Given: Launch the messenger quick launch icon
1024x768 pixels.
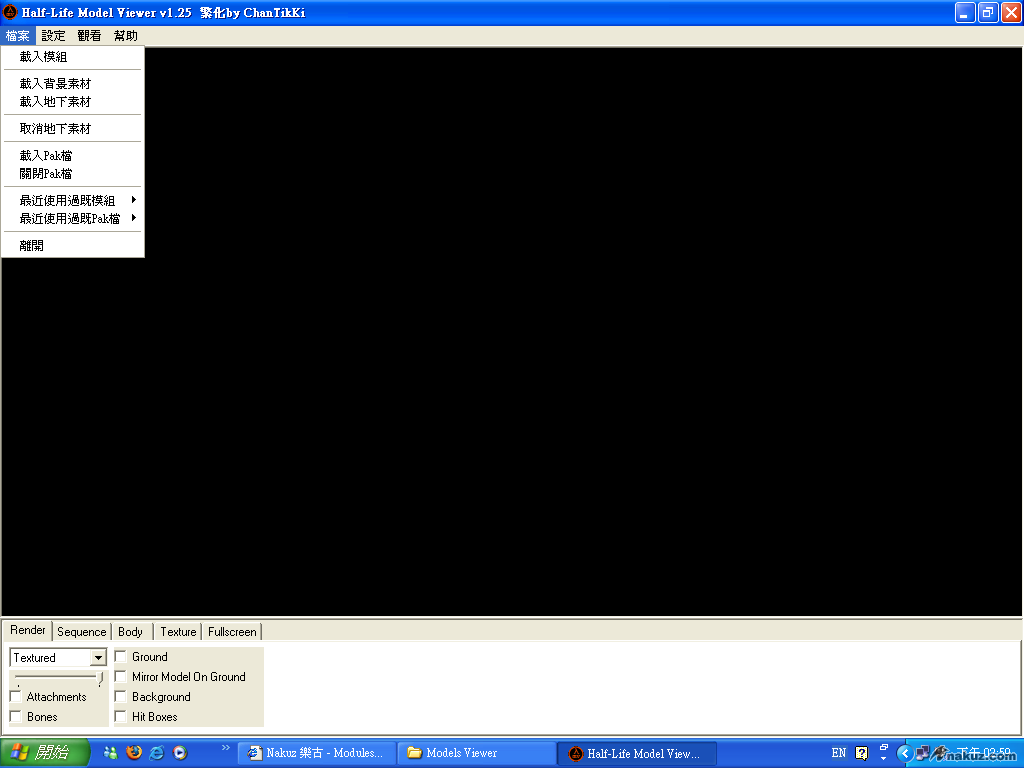Looking at the screenshot, I should click(x=111, y=753).
